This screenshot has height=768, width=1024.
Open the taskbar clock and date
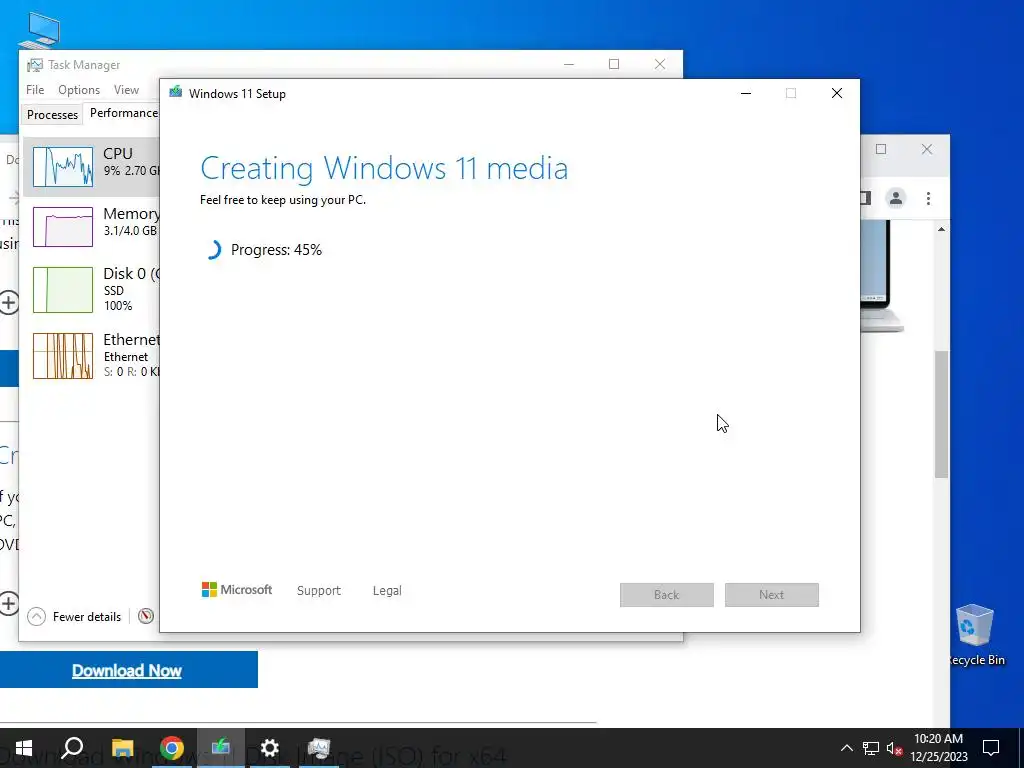[938, 748]
